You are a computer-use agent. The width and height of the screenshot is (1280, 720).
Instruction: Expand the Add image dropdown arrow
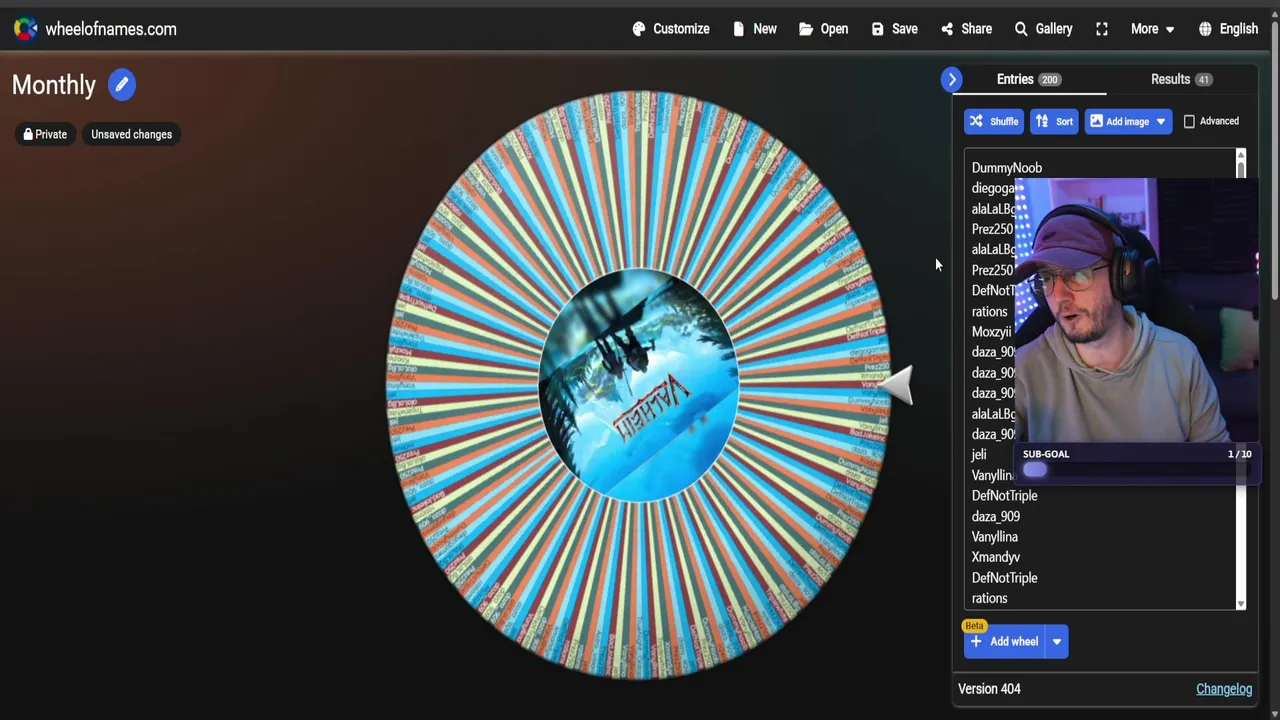(x=1161, y=121)
